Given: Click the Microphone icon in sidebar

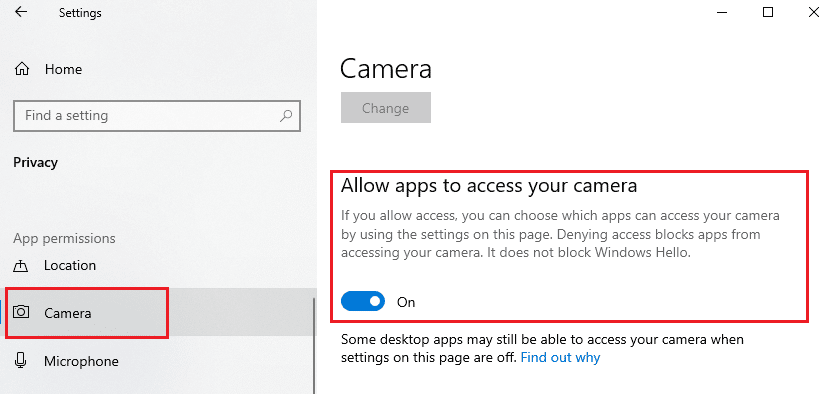Looking at the screenshot, I should point(21,361).
